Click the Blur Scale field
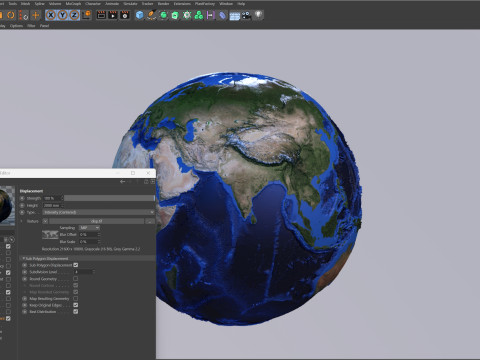 point(89,242)
